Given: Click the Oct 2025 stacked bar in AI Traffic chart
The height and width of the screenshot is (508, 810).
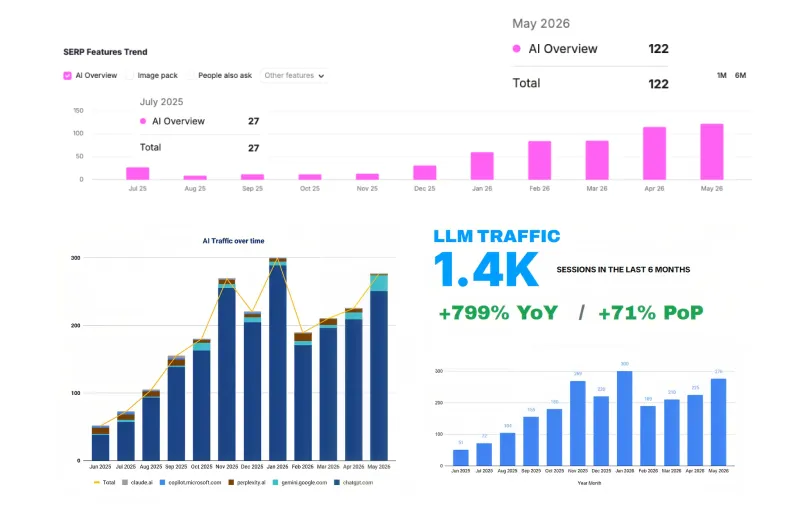Looking at the screenshot, I should point(201,400).
